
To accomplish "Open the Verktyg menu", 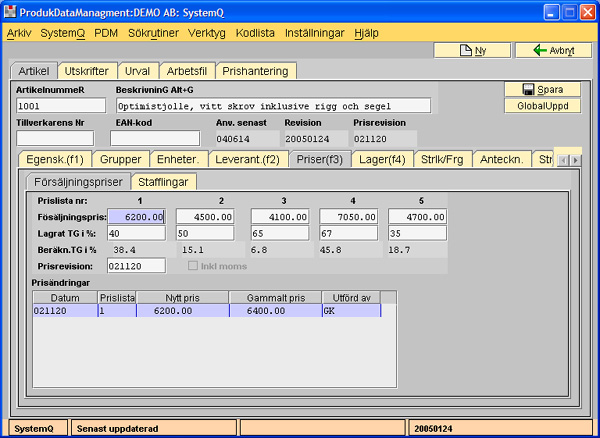I will (207, 33).
